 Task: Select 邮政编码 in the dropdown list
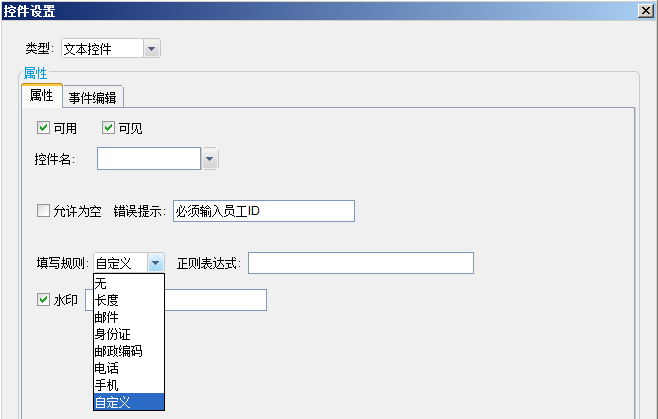click(129, 351)
